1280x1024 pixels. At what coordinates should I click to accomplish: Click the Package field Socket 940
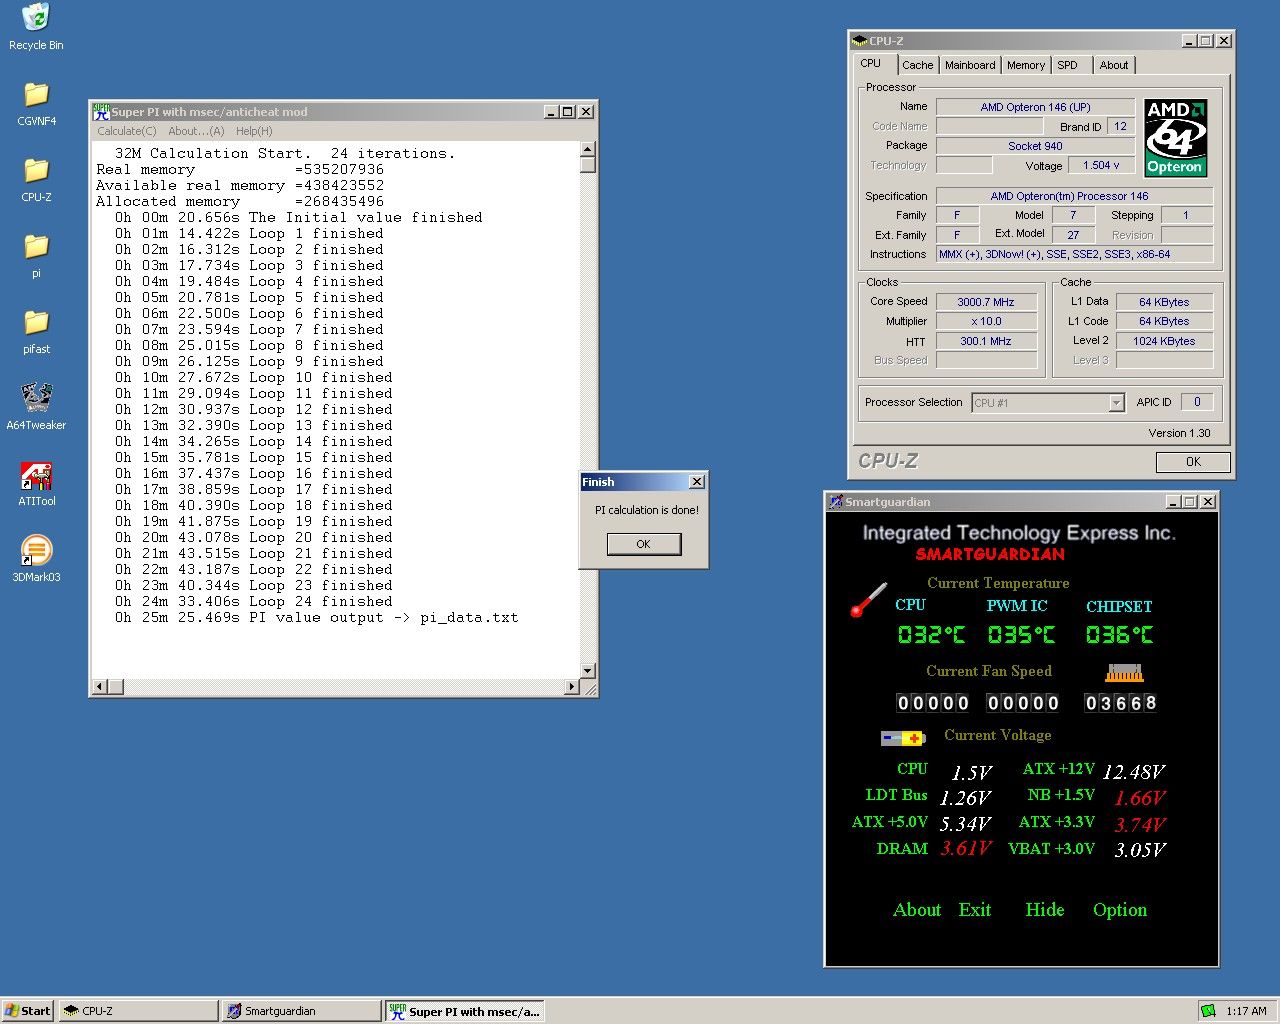1035,146
